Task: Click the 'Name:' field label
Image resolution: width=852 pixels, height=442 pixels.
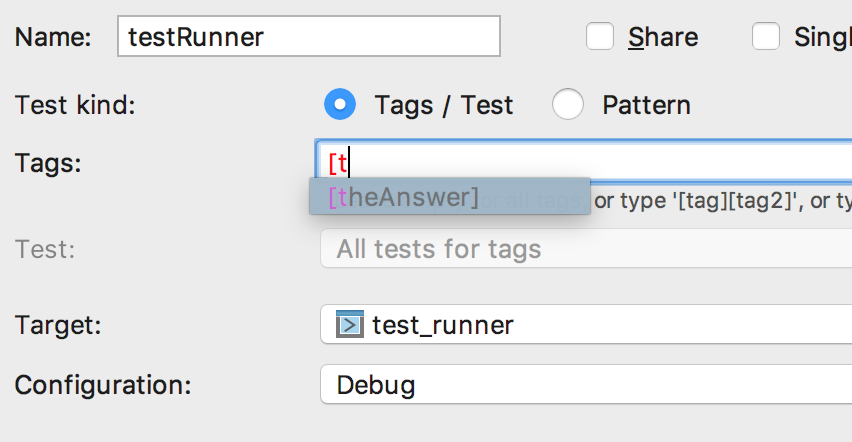Action: tap(53, 38)
